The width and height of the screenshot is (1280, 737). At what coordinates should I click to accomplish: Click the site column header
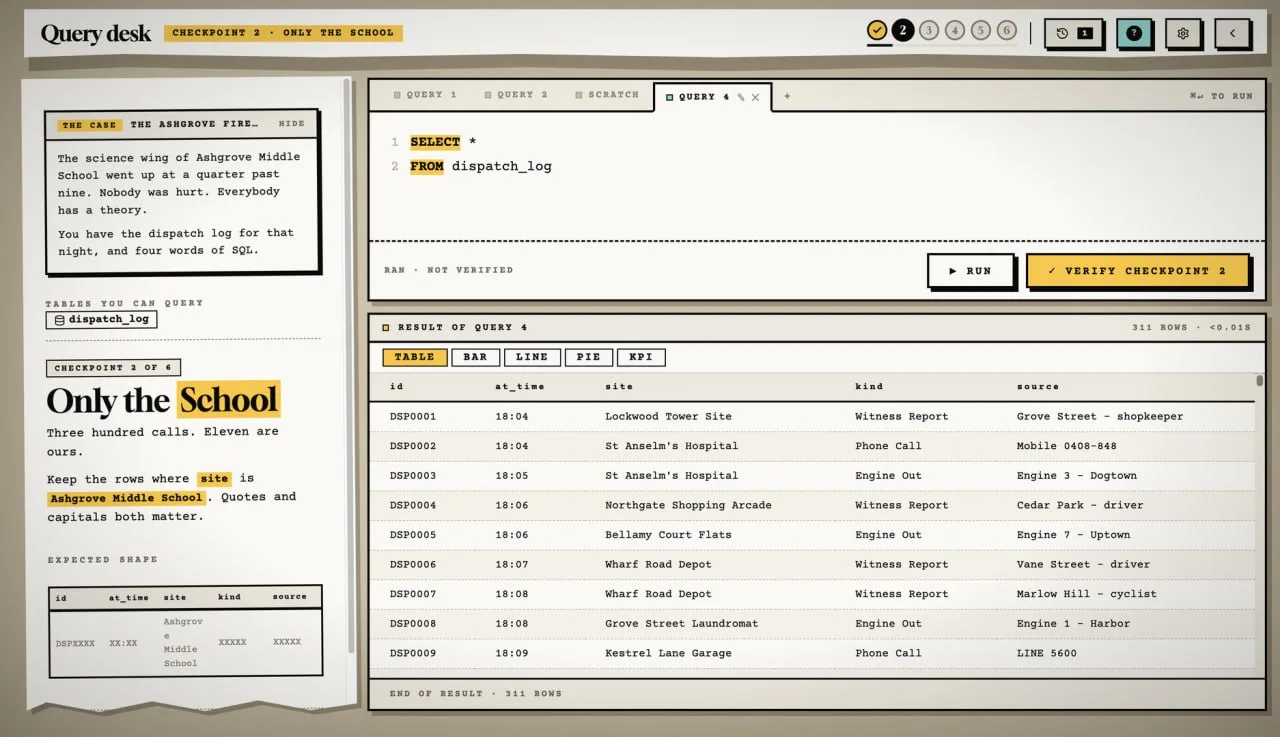coord(619,386)
